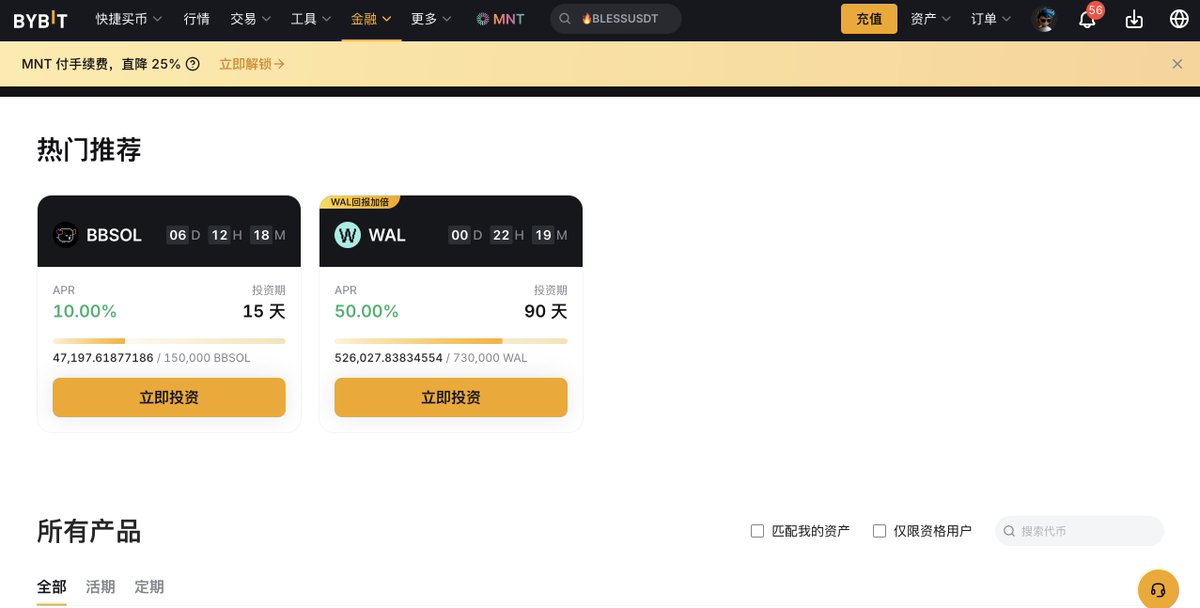Open the user profile avatar
This screenshot has width=1200, height=608.
coord(1044,19)
